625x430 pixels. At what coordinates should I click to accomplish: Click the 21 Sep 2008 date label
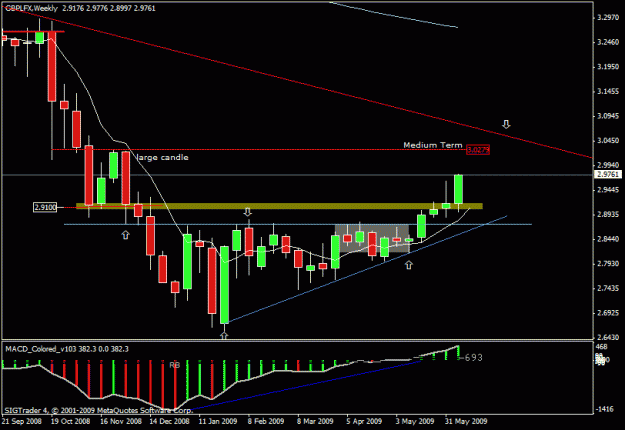pos(22,421)
